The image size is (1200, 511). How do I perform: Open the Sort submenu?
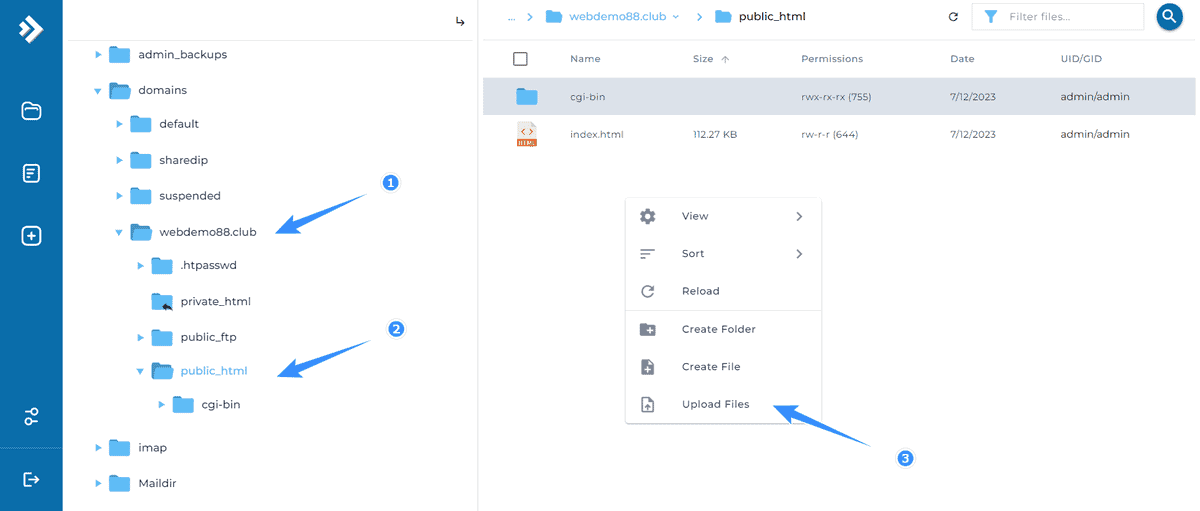pyautogui.click(x=723, y=254)
